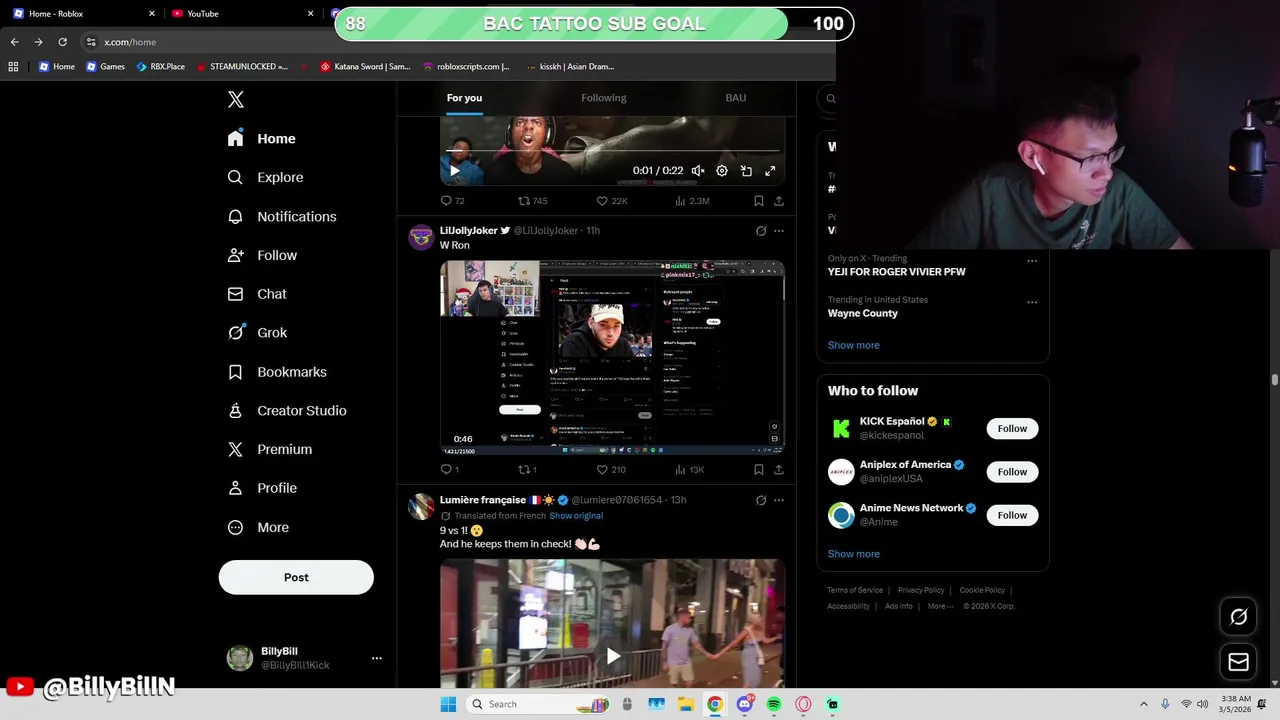Open BillyBill account menu dots
The image size is (1280, 720).
[377, 658]
